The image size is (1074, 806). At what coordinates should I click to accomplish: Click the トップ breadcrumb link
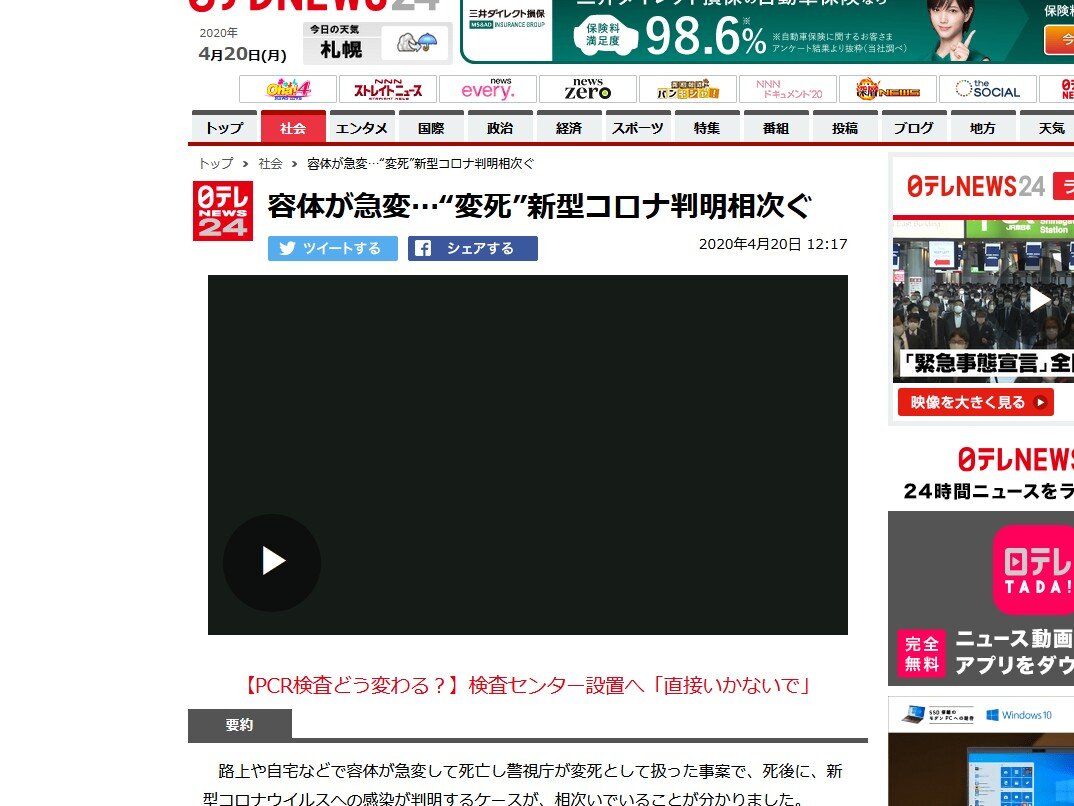click(216, 164)
